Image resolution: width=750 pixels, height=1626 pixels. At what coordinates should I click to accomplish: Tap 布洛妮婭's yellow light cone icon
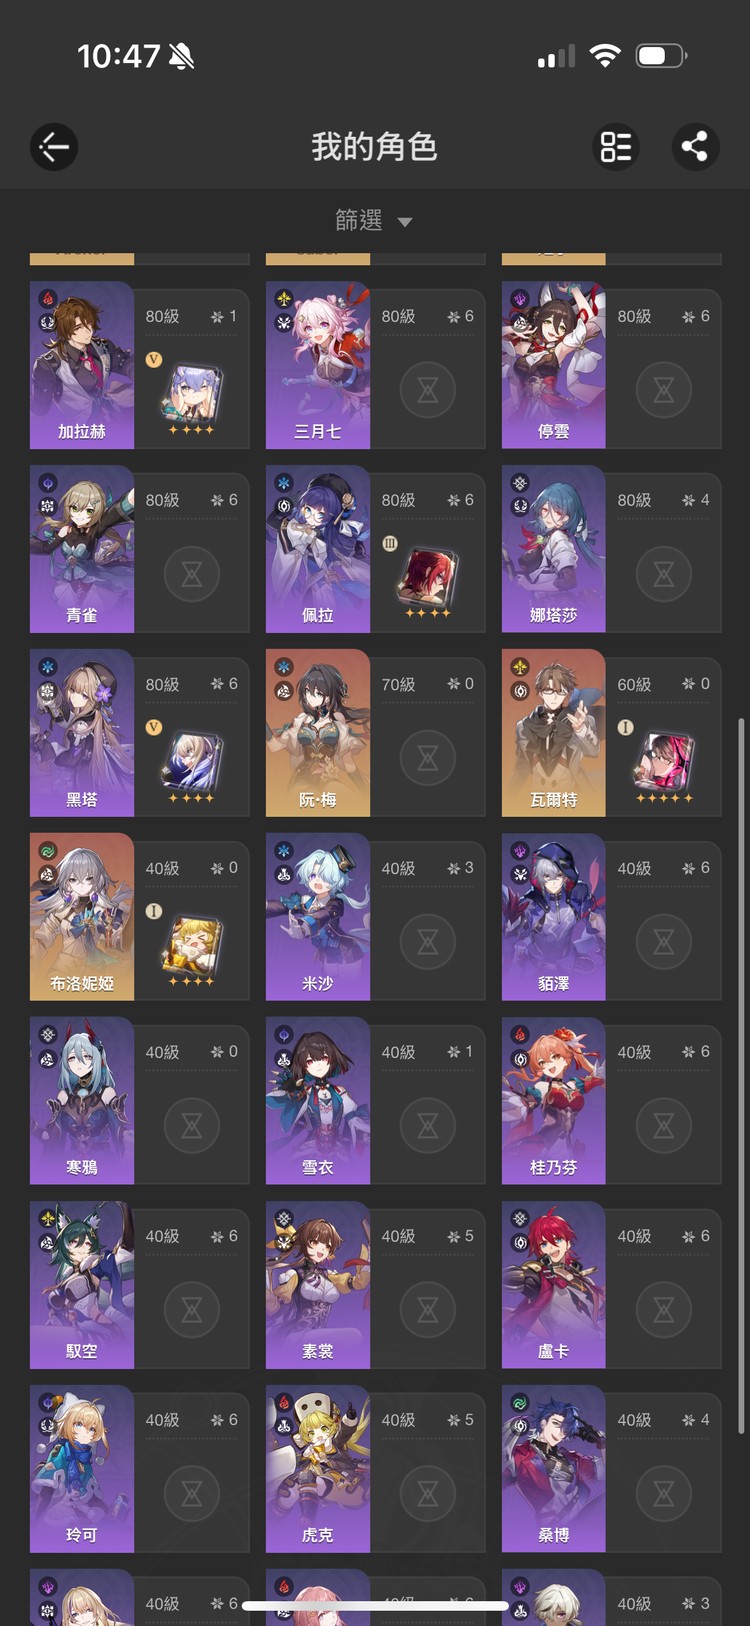(191, 946)
